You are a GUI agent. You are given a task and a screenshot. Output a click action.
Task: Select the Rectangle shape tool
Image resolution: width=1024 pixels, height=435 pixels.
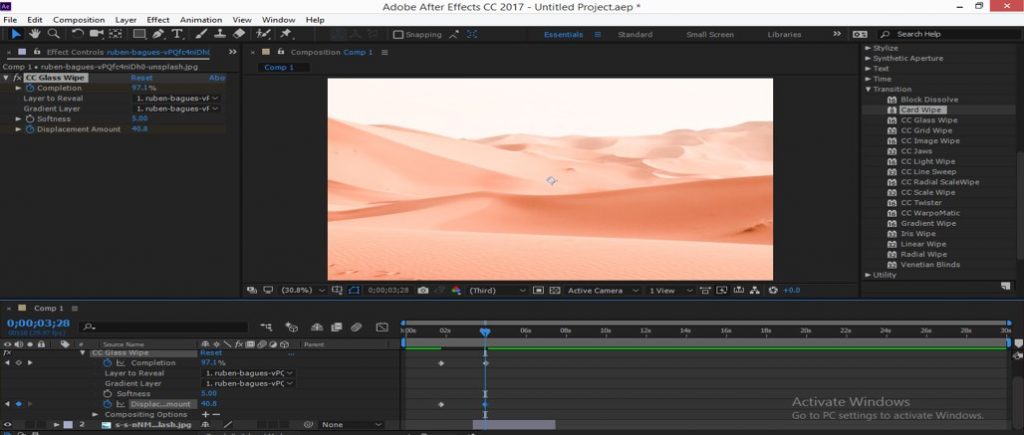point(139,34)
